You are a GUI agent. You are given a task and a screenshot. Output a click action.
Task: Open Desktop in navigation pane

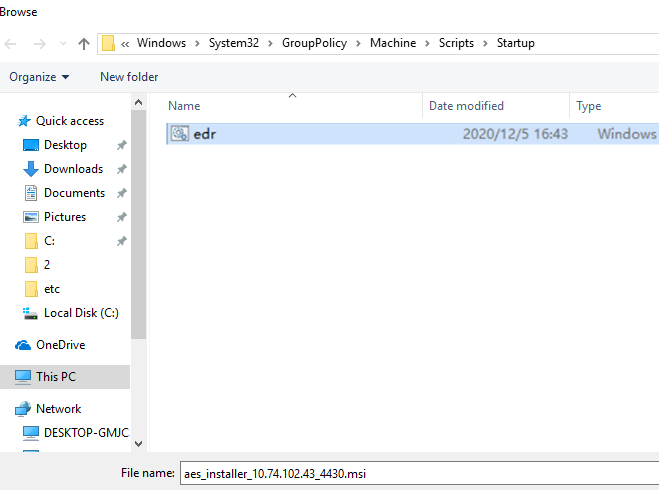coord(65,145)
